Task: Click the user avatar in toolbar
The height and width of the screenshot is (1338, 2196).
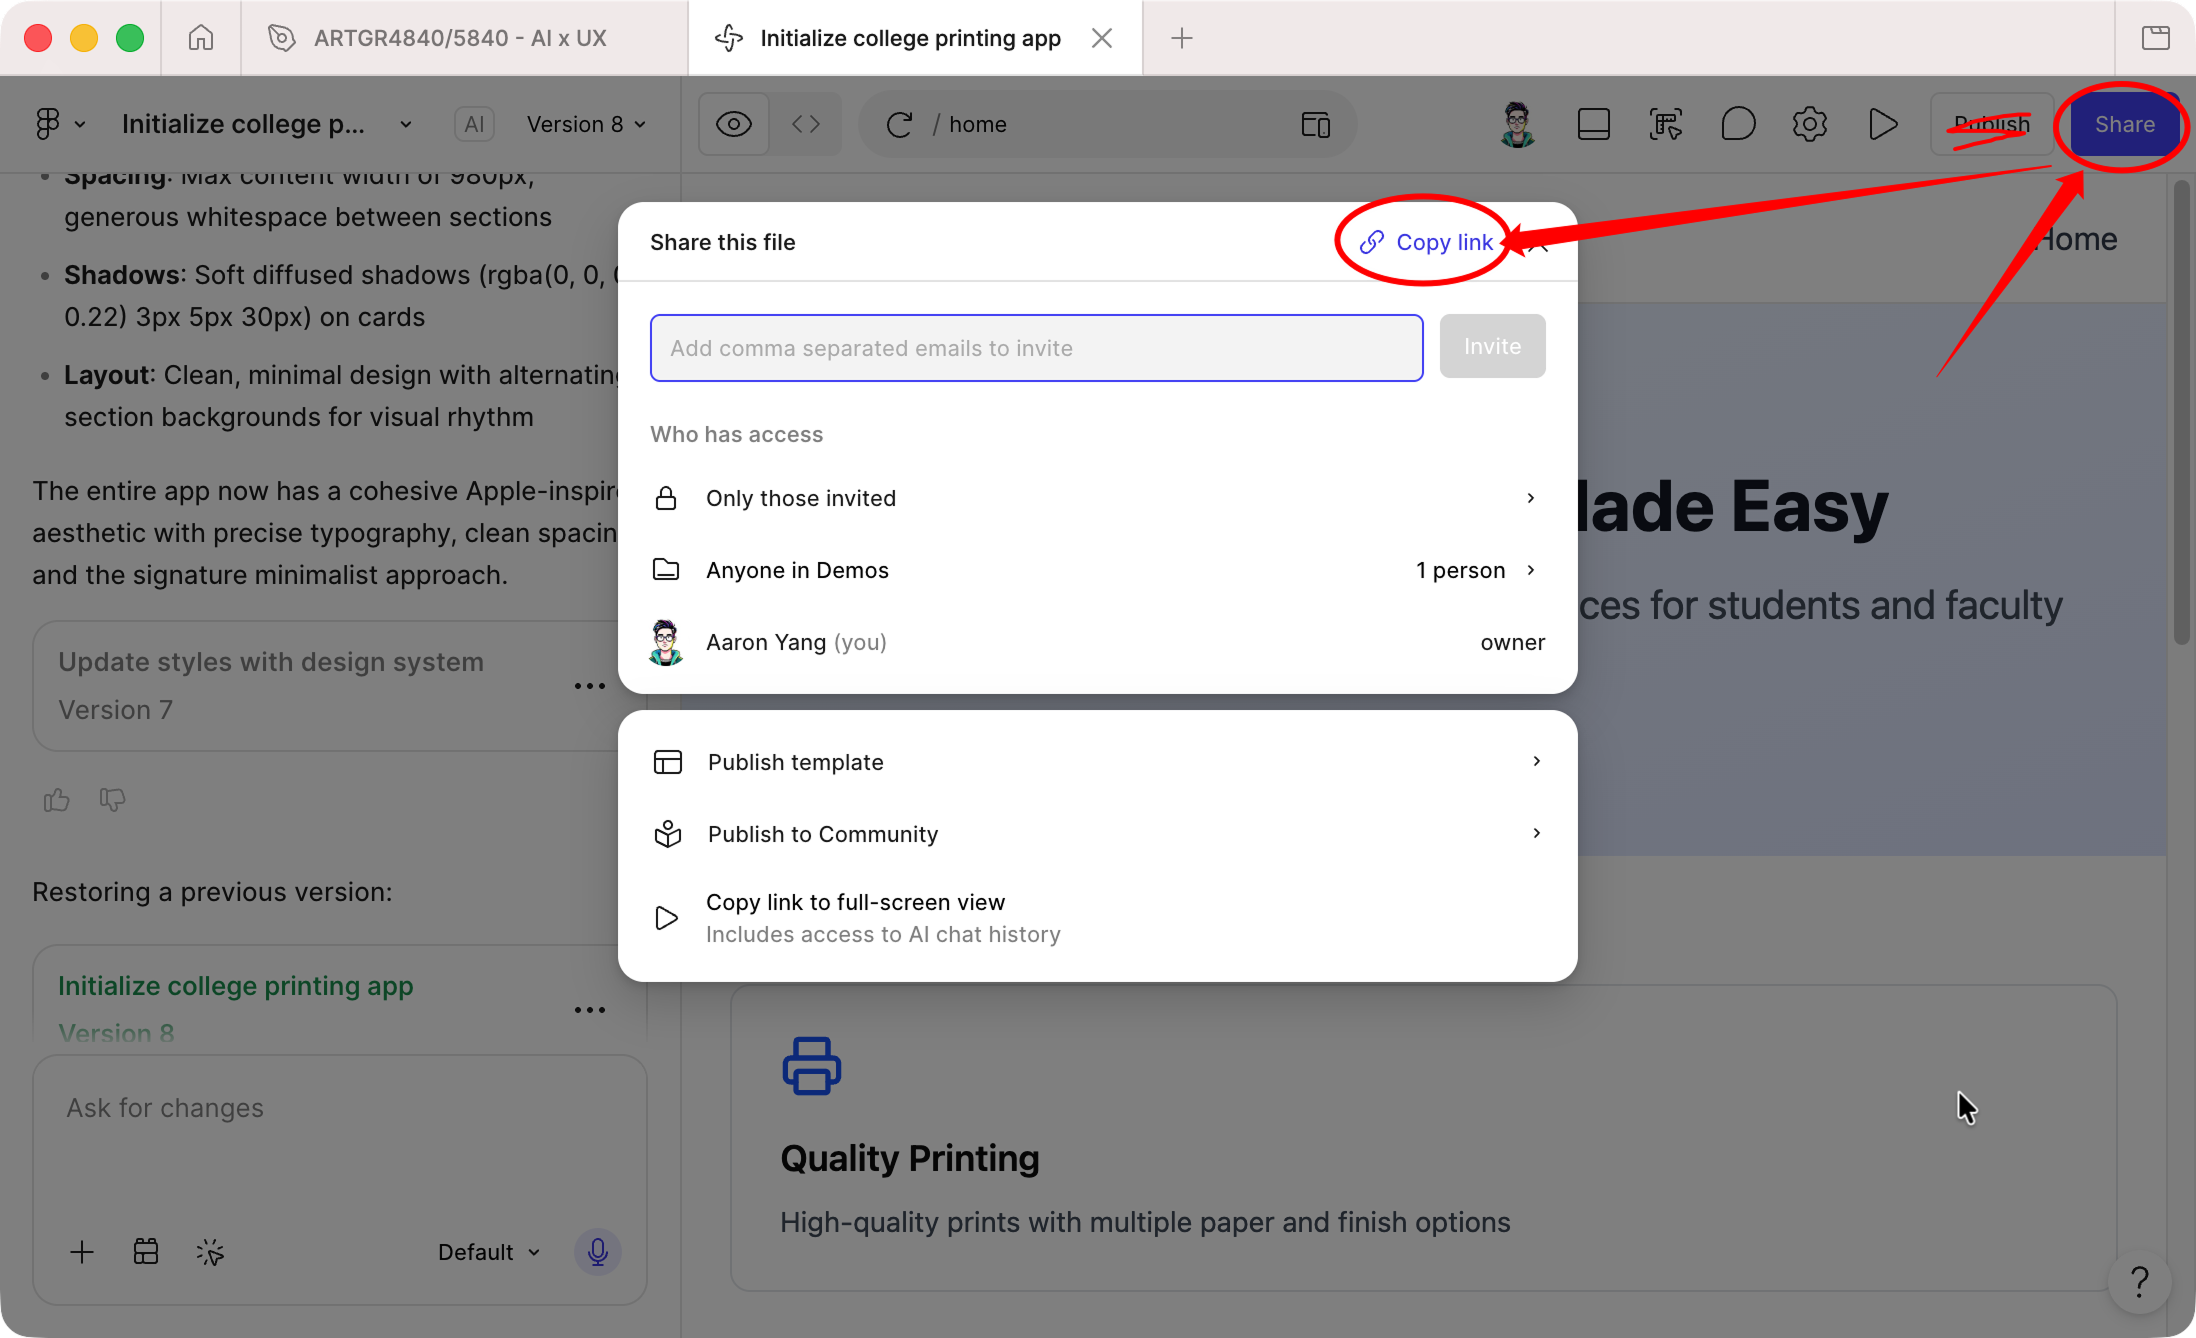Action: 1518,124
